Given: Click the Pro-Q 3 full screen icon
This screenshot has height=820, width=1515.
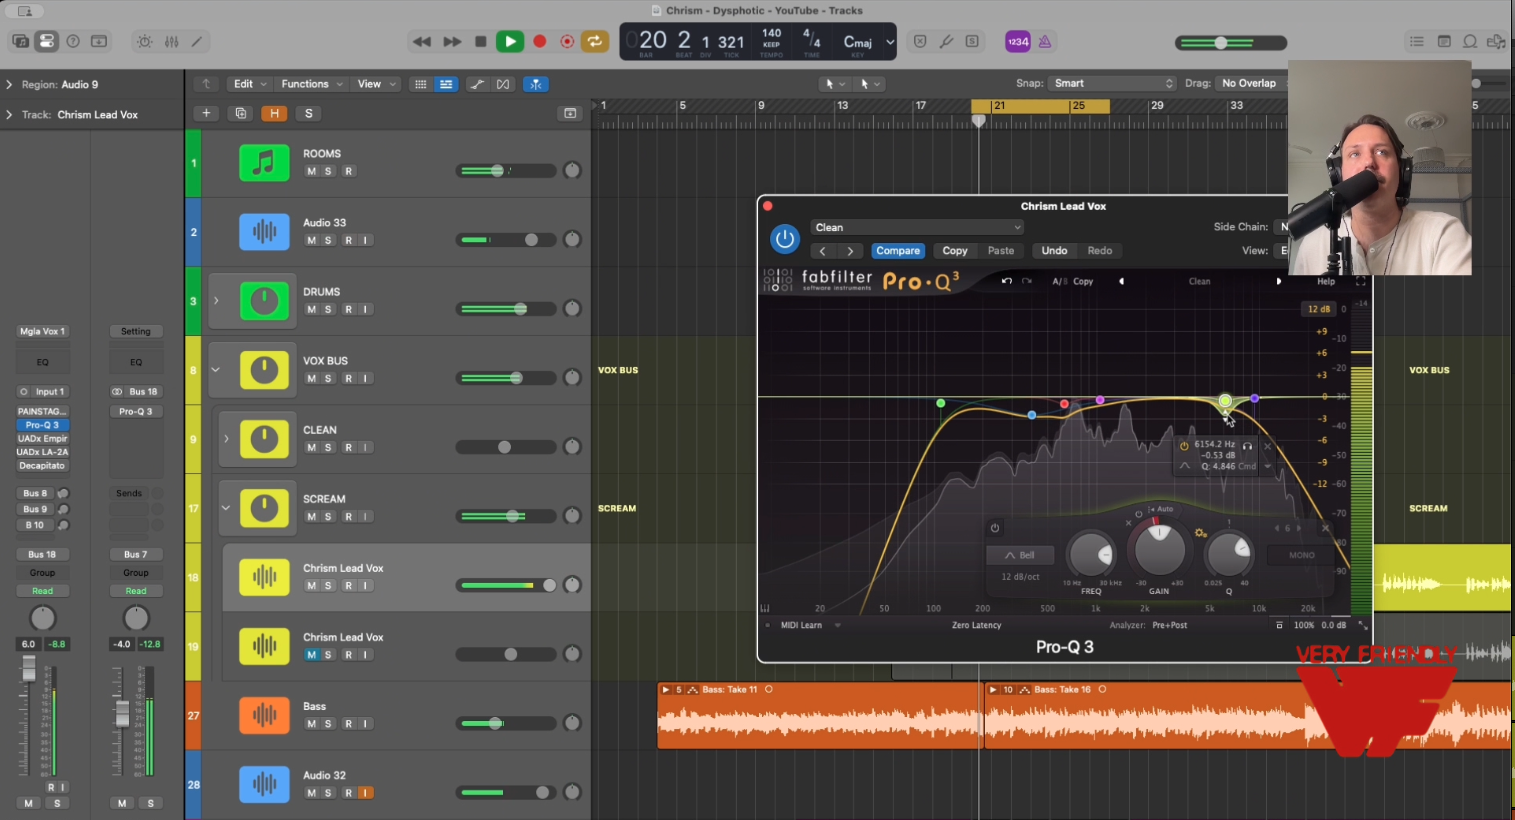Looking at the screenshot, I should click(x=1360, y=282).
